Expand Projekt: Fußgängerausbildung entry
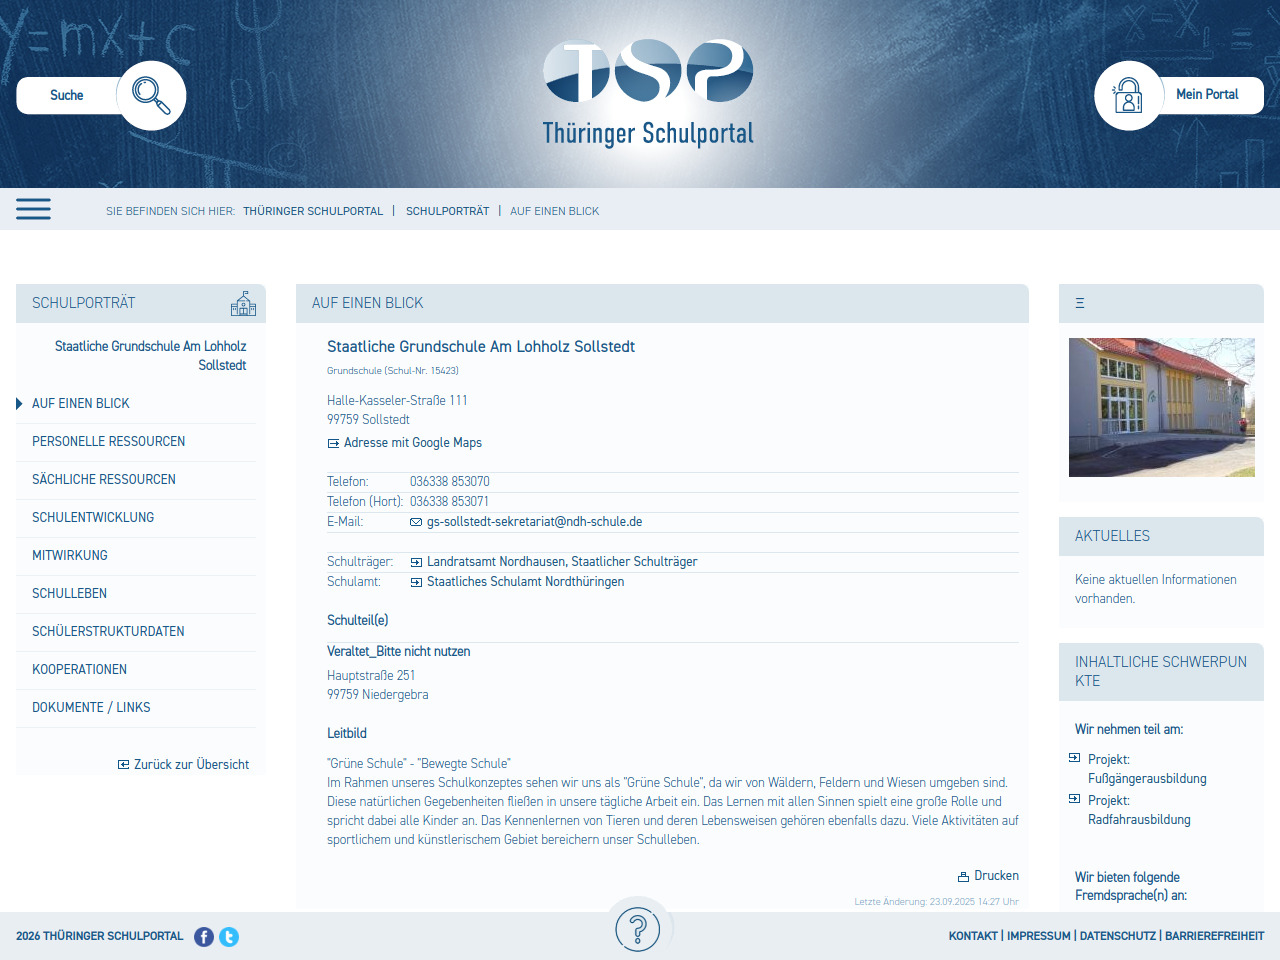 pos(1075,758)
